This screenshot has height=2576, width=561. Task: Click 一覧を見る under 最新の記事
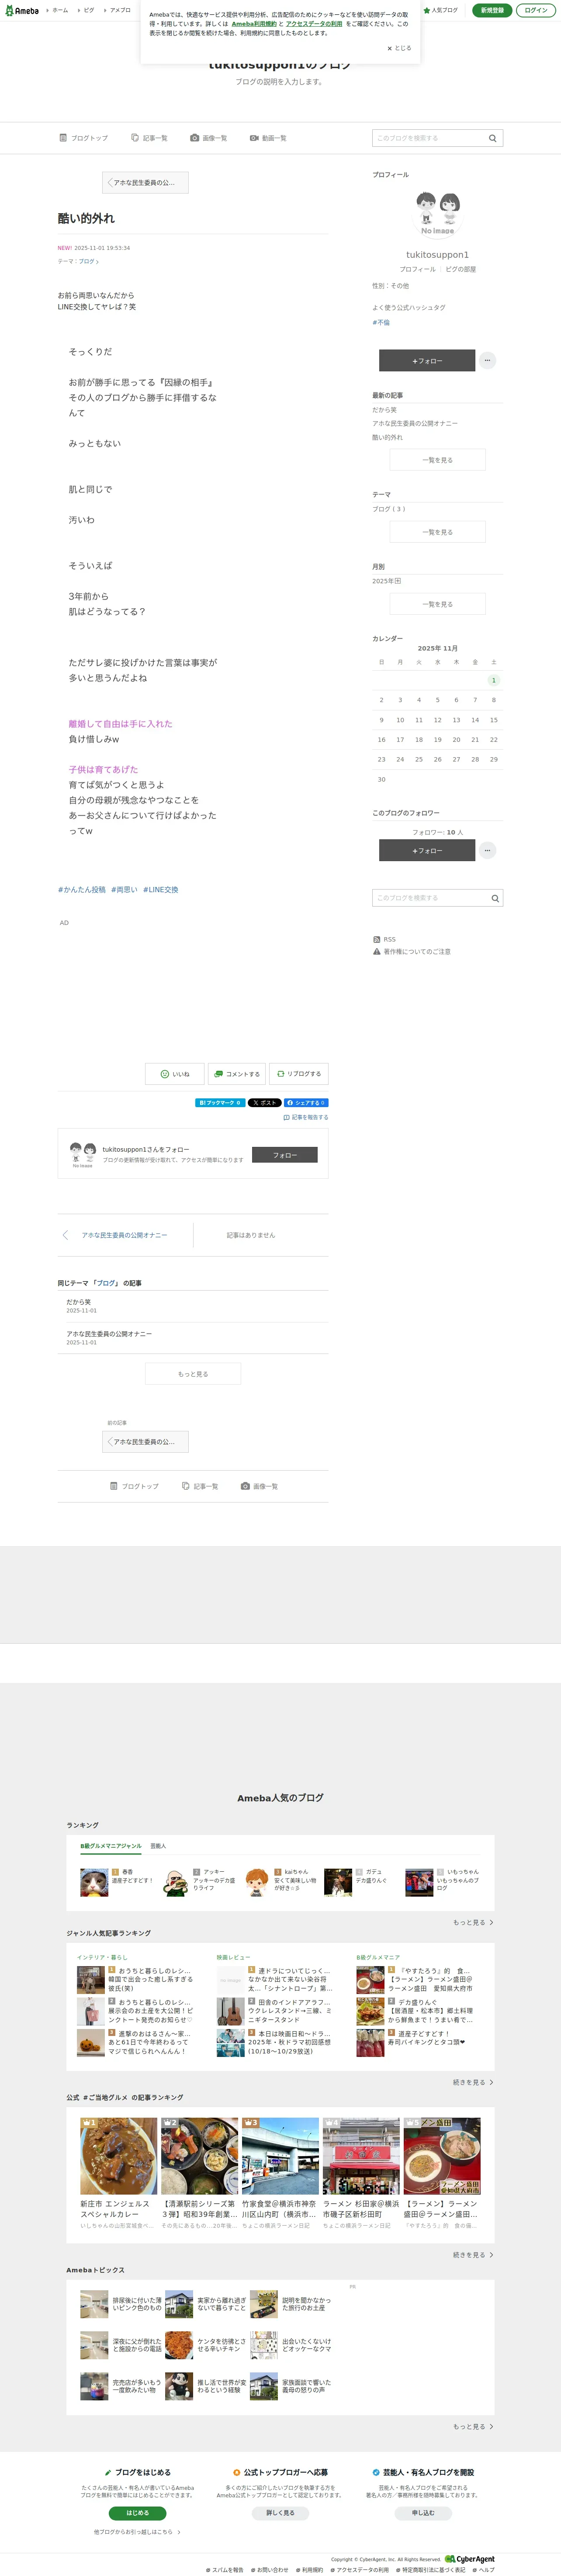coord(437,460)
